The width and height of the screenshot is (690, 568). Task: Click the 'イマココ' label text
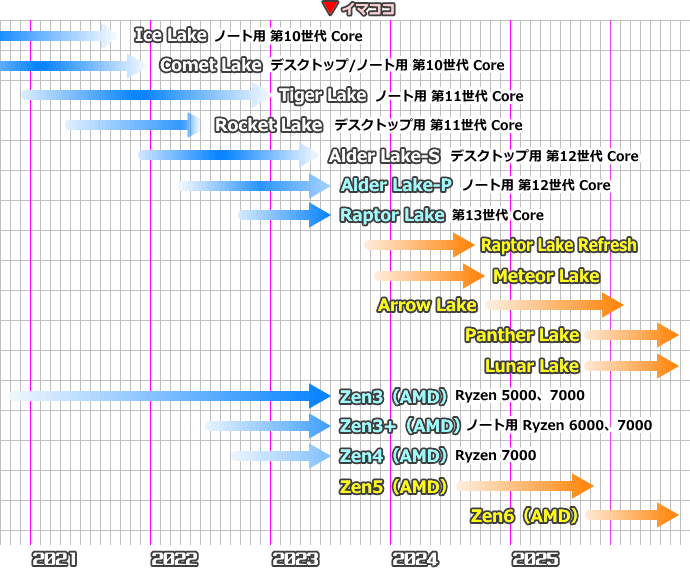pos(368,9)
